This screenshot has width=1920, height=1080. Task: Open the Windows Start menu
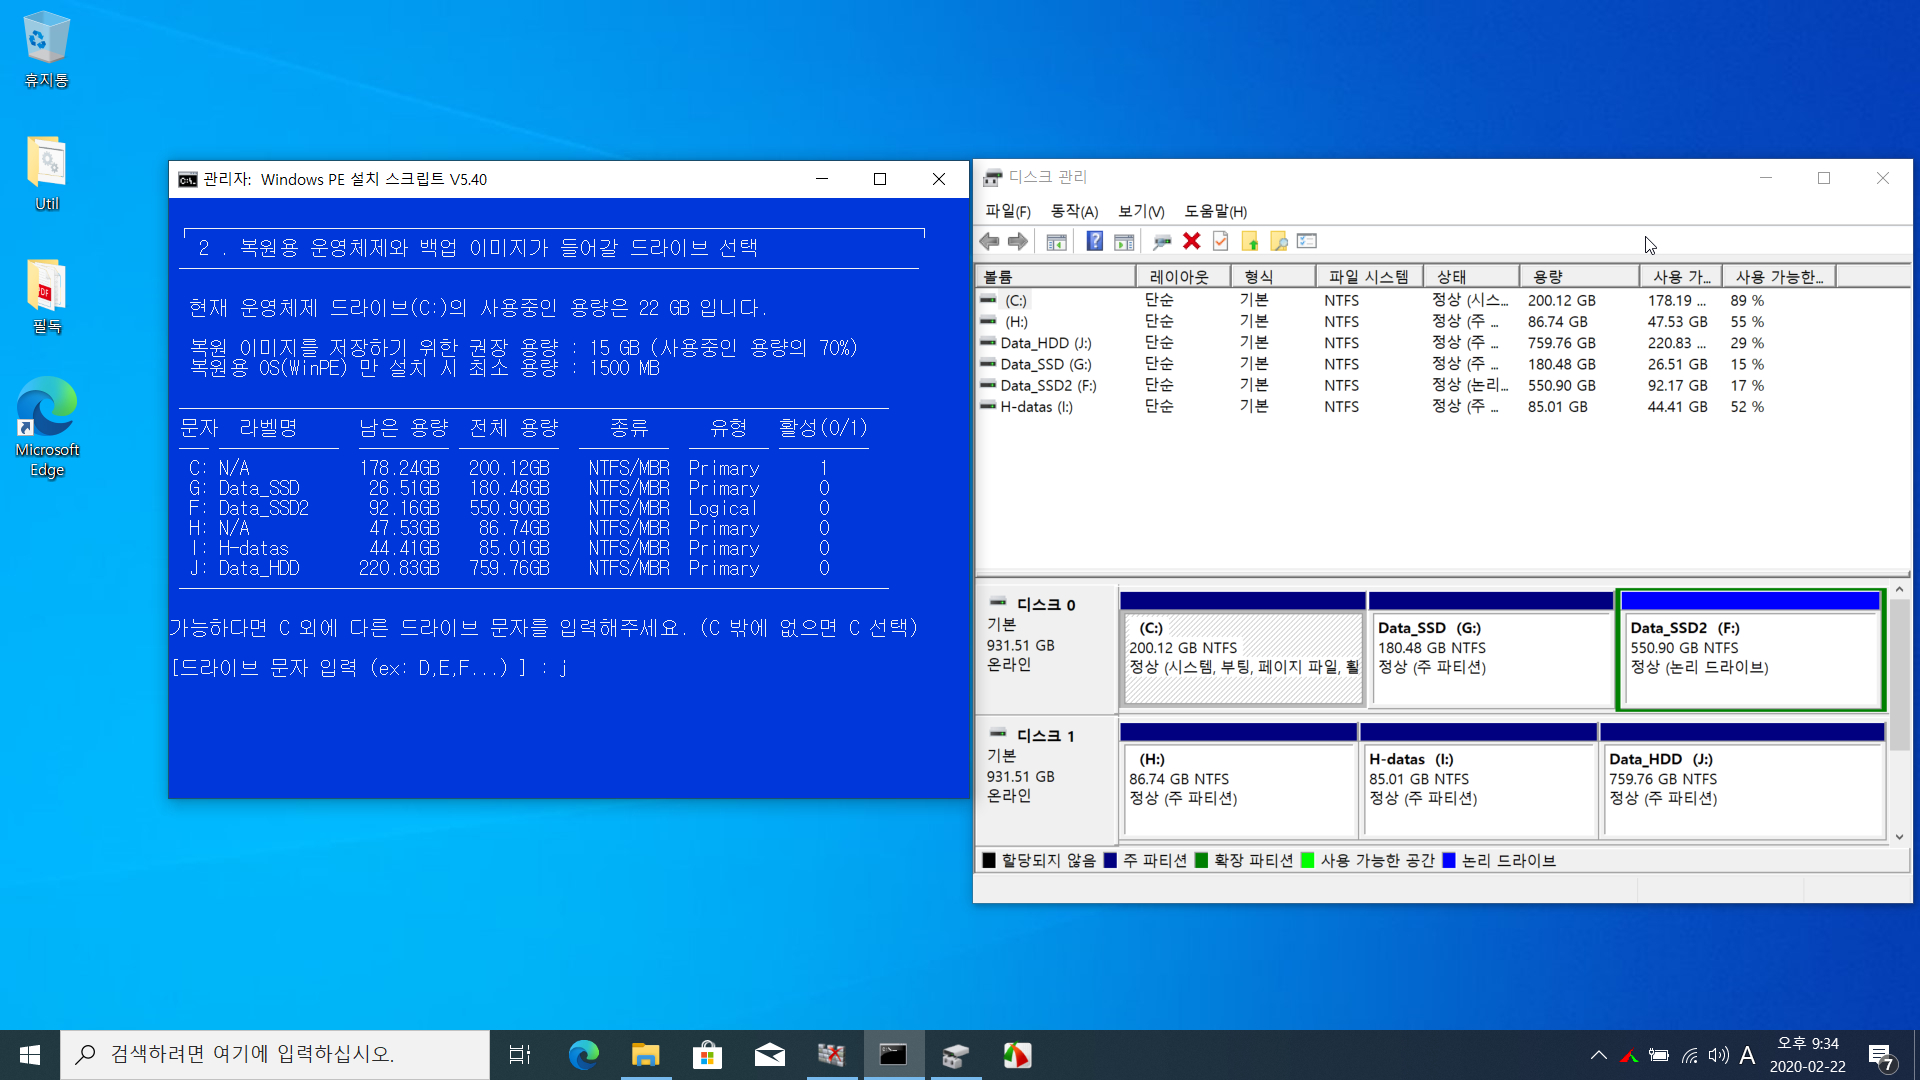pos(30,1055)
